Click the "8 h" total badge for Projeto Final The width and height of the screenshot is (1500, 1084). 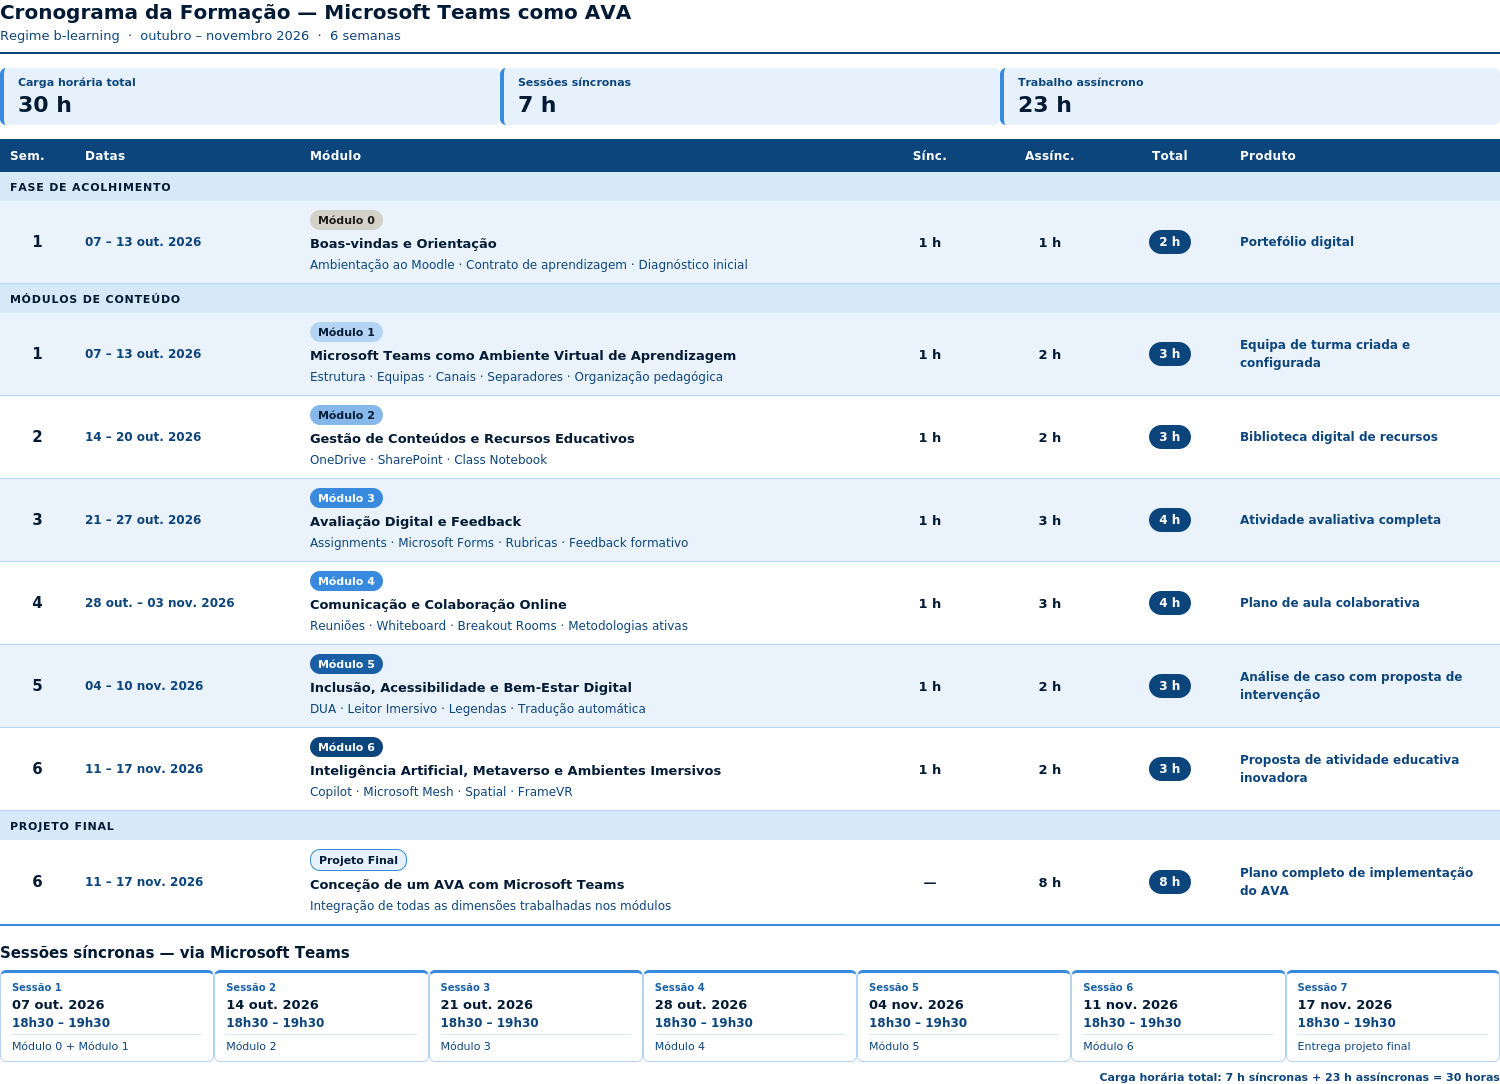pos(1170,882)
